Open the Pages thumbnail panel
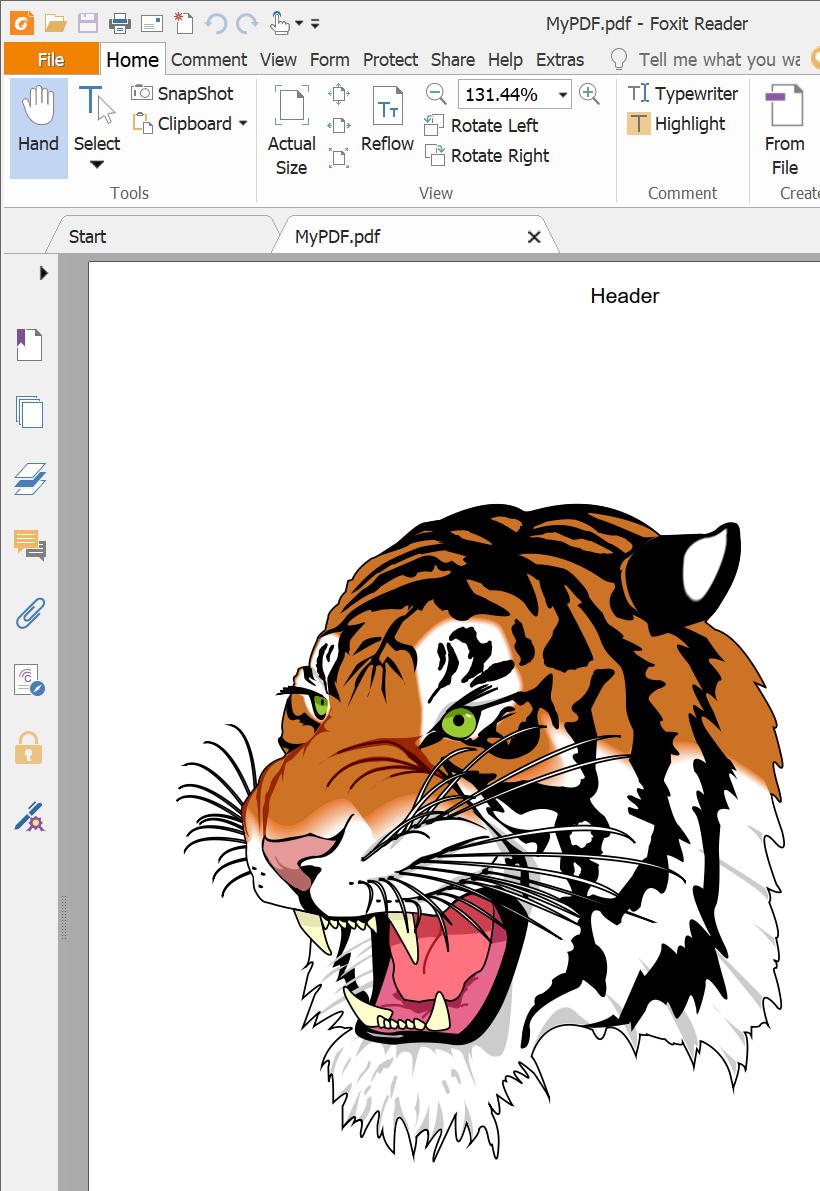820x1191 pixels. pos(29,411)
